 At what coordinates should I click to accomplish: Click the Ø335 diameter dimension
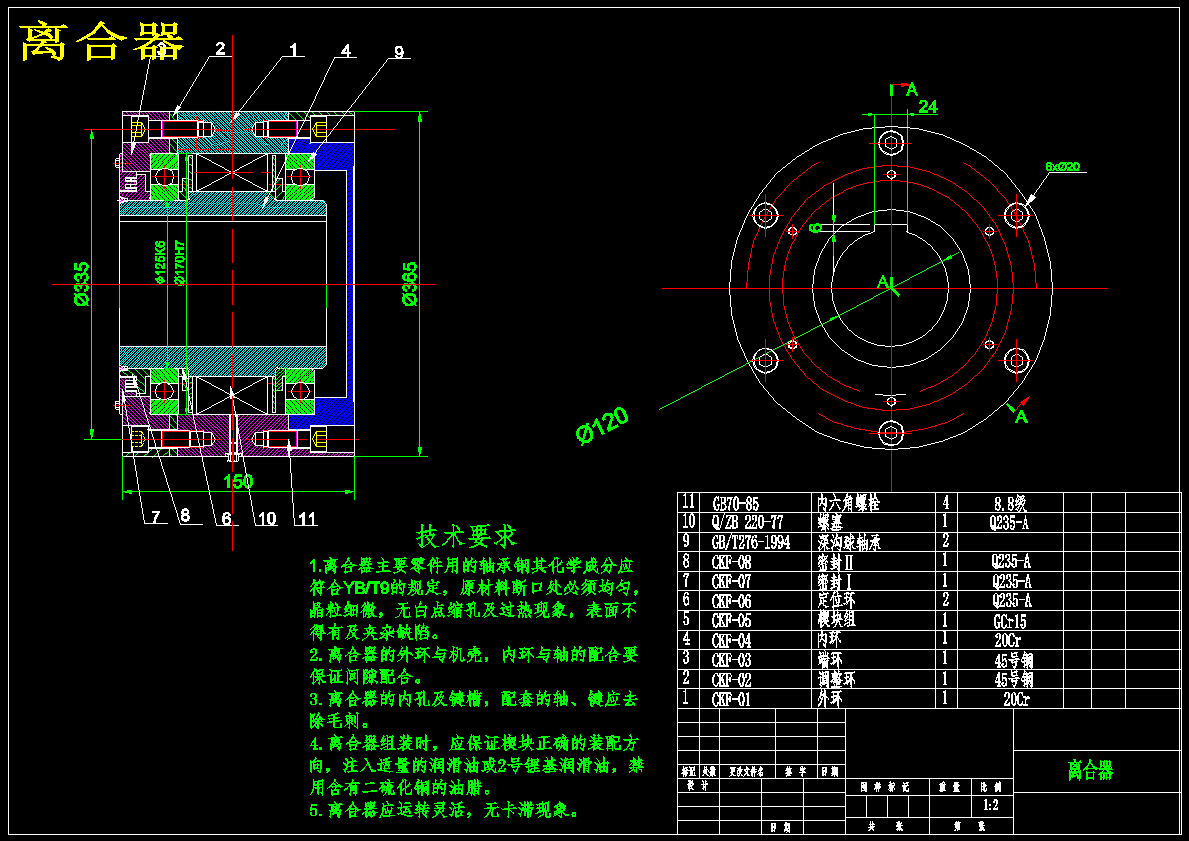(81, 284)
